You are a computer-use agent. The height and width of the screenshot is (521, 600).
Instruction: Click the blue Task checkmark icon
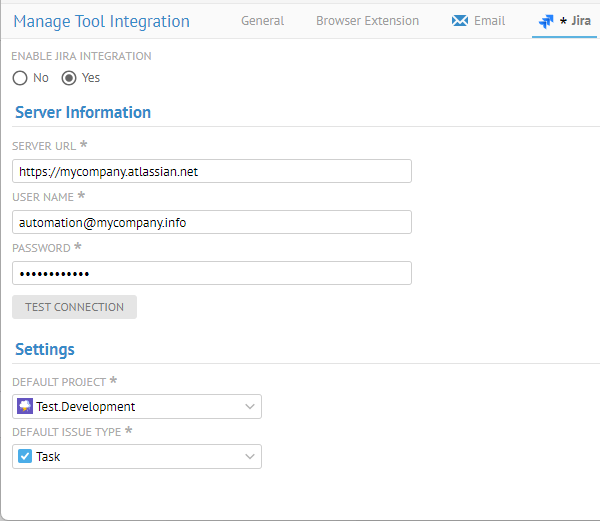point(25,457)
